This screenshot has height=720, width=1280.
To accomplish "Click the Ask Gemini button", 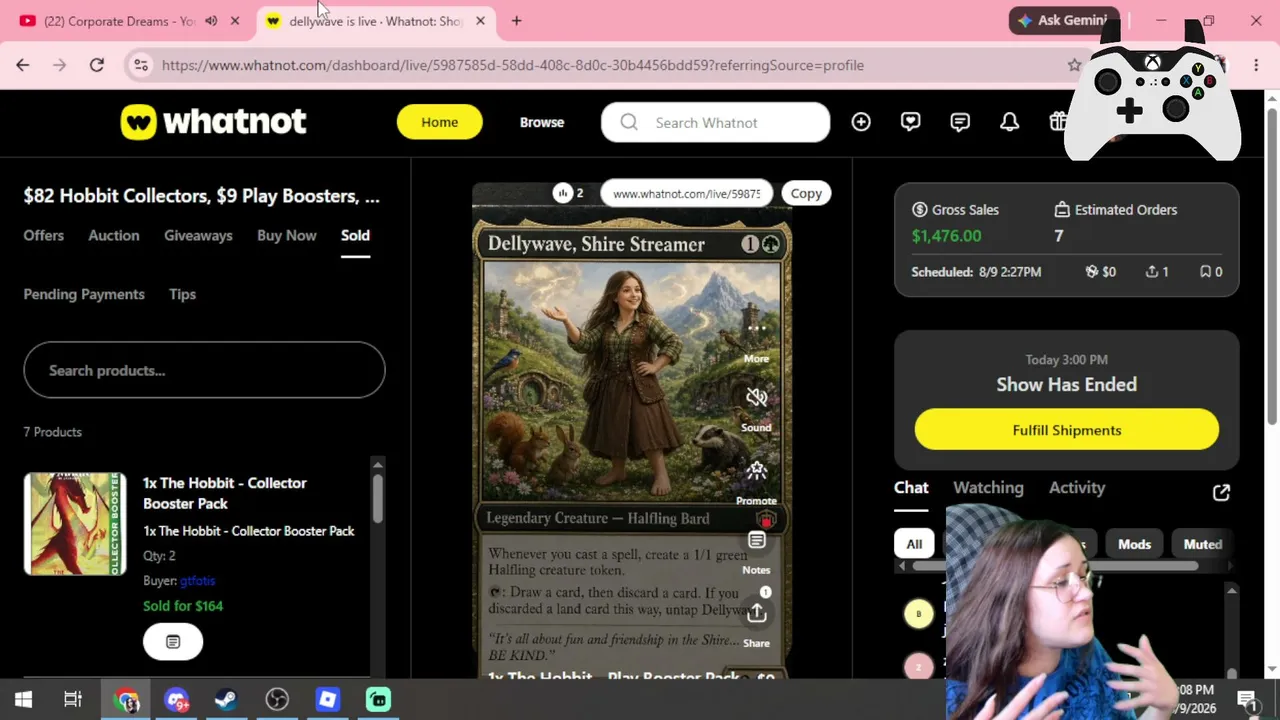I will (x=1064, y=20).
